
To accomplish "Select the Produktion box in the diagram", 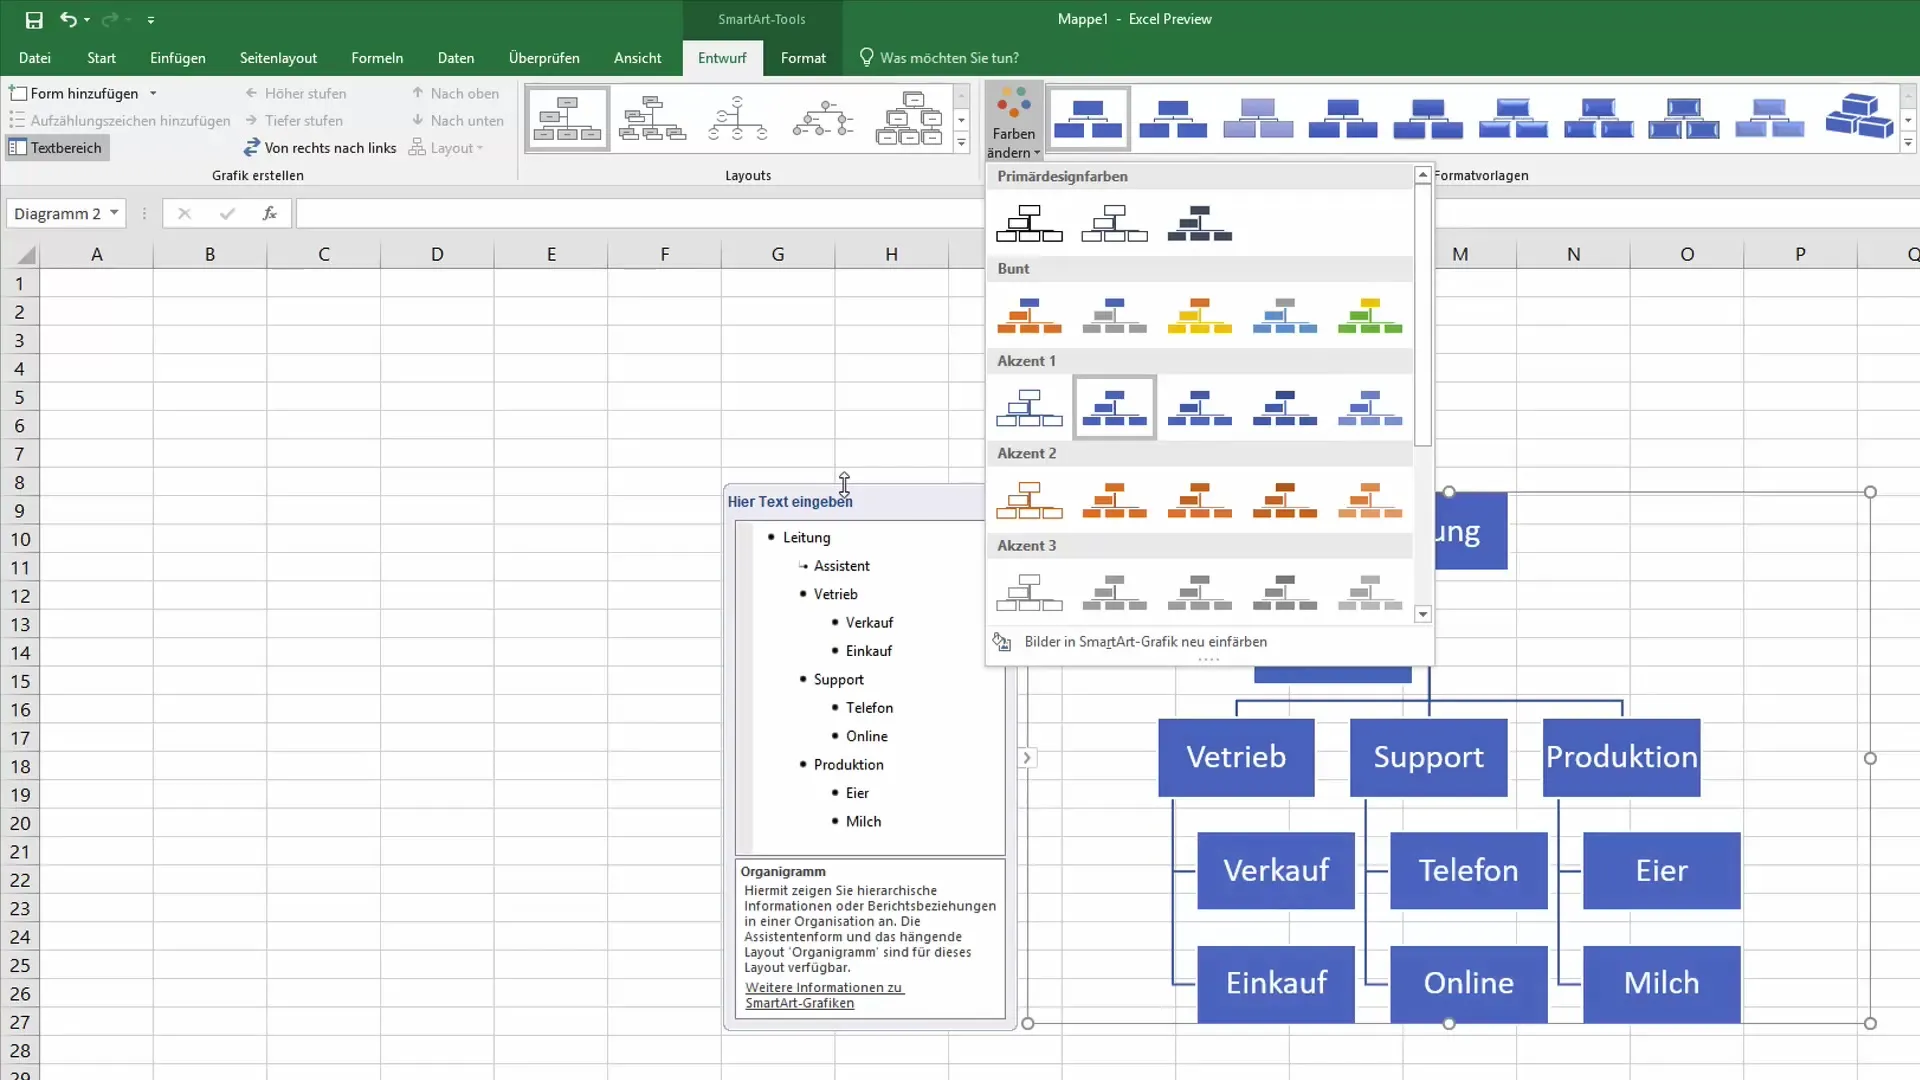I will pyautogui.click(x=1621, y=757).
